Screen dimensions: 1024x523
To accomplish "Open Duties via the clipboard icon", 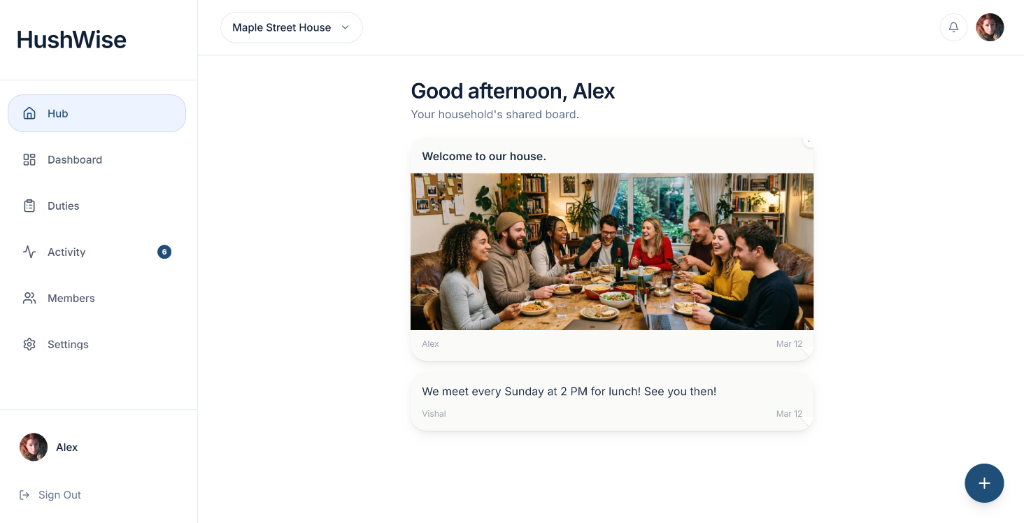I will (x=29, y=206).
